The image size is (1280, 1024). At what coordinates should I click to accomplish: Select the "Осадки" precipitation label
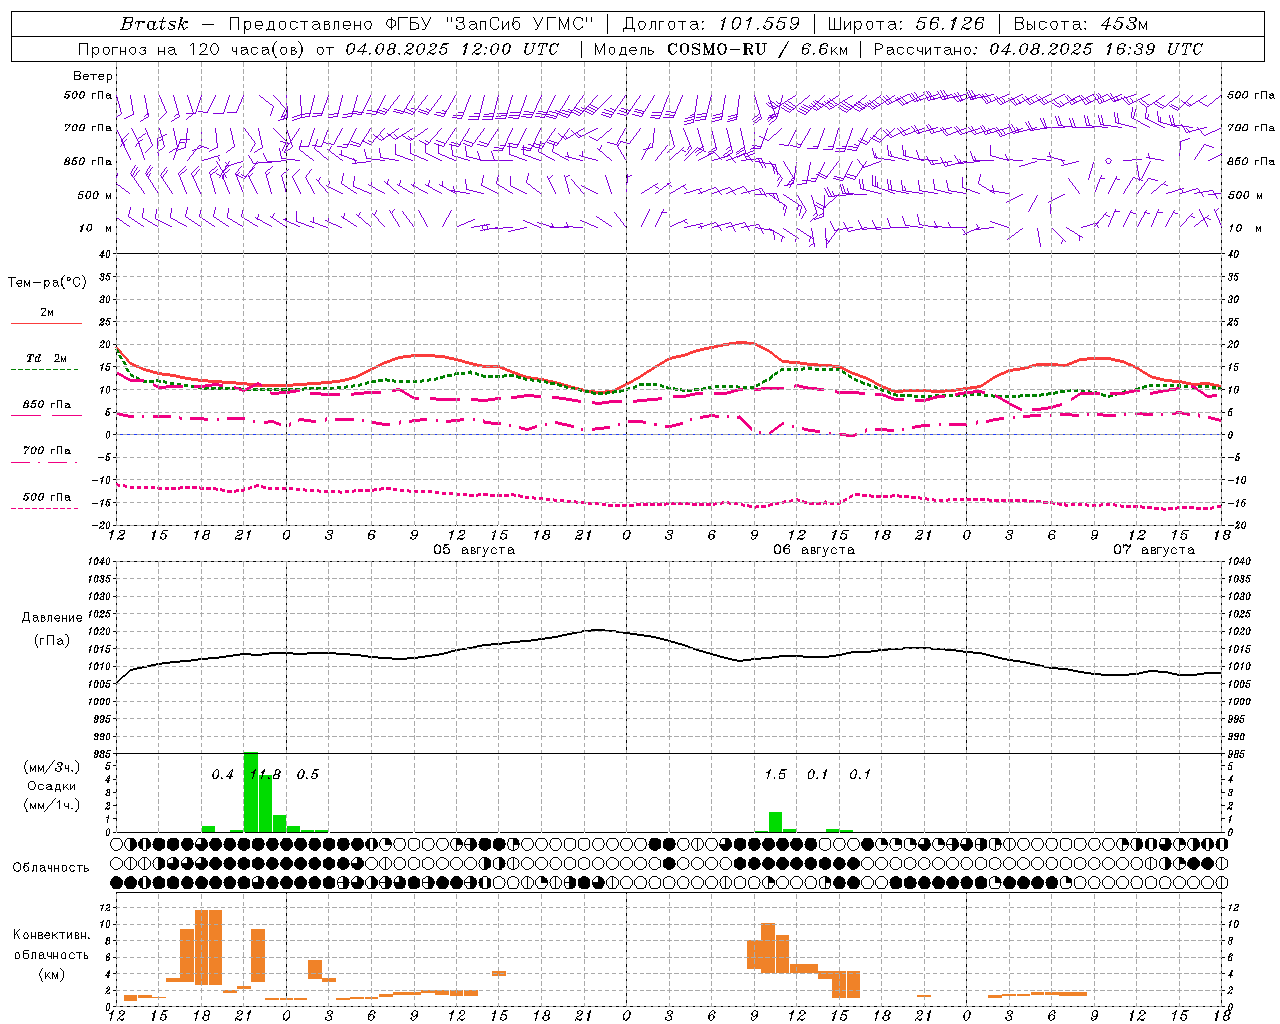tap(52, 786)
